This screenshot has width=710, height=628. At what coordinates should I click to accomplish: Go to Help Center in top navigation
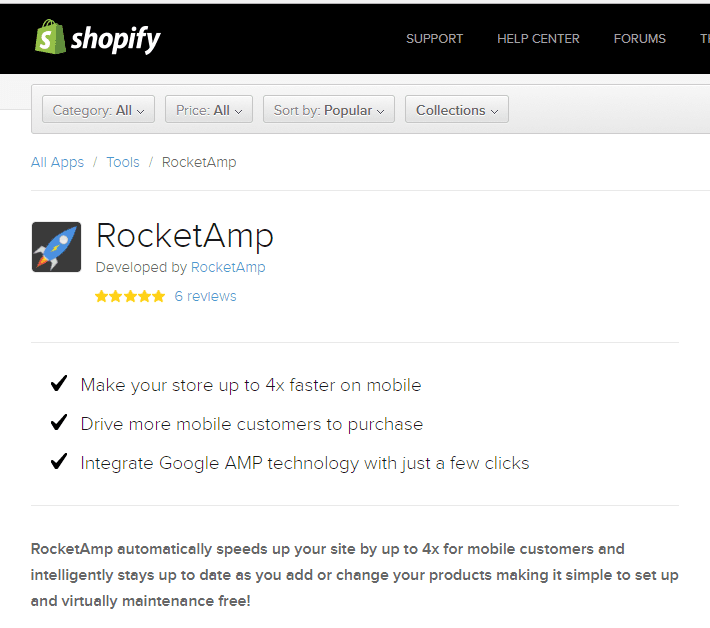[x=538, y=39]
